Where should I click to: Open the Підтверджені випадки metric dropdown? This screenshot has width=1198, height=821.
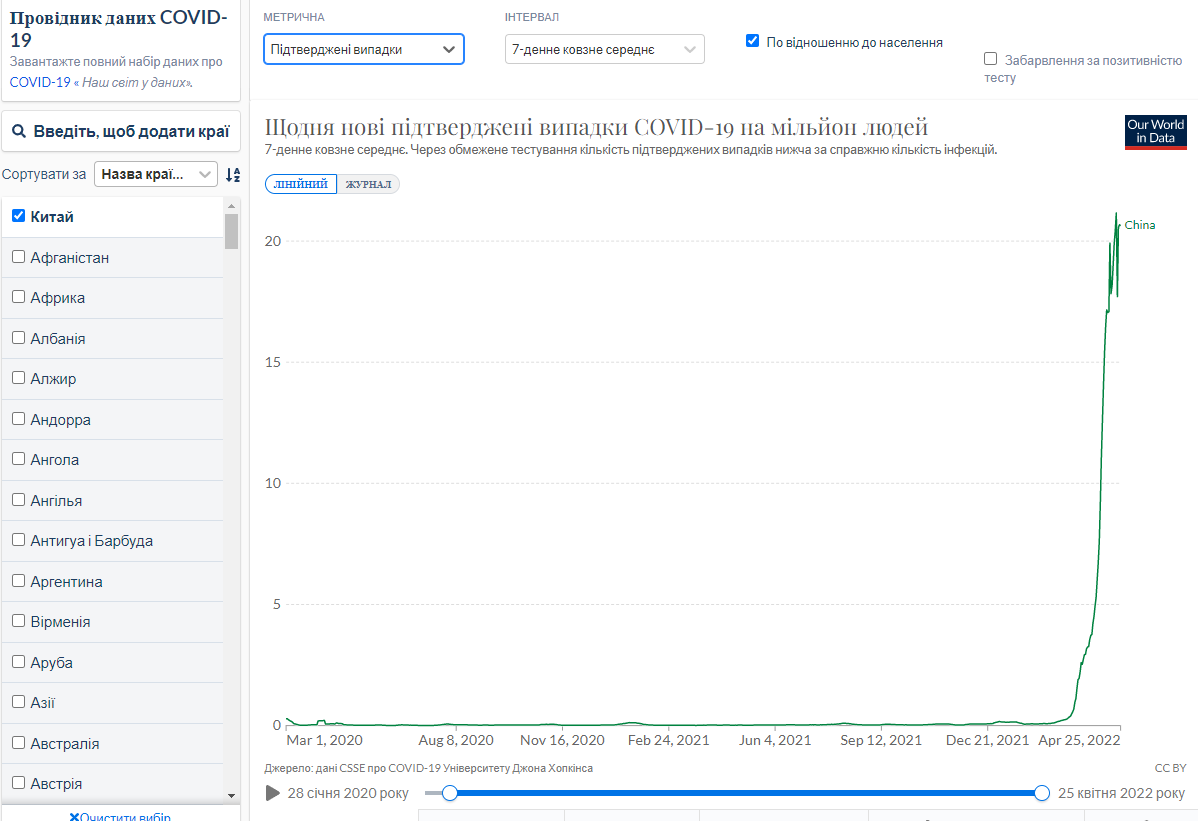(364, 49)
